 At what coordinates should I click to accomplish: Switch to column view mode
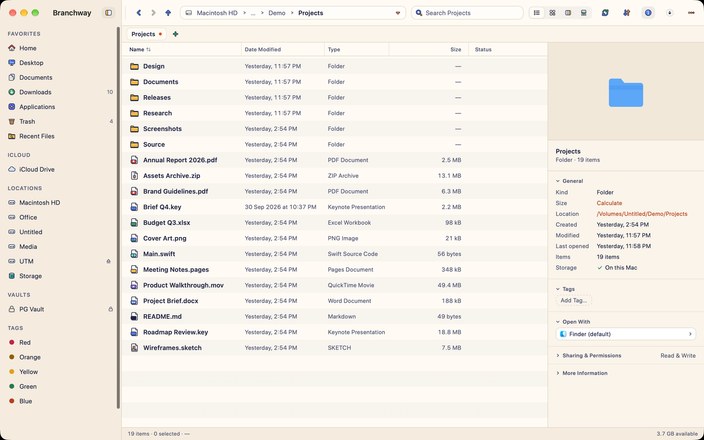tap(568, 13)
